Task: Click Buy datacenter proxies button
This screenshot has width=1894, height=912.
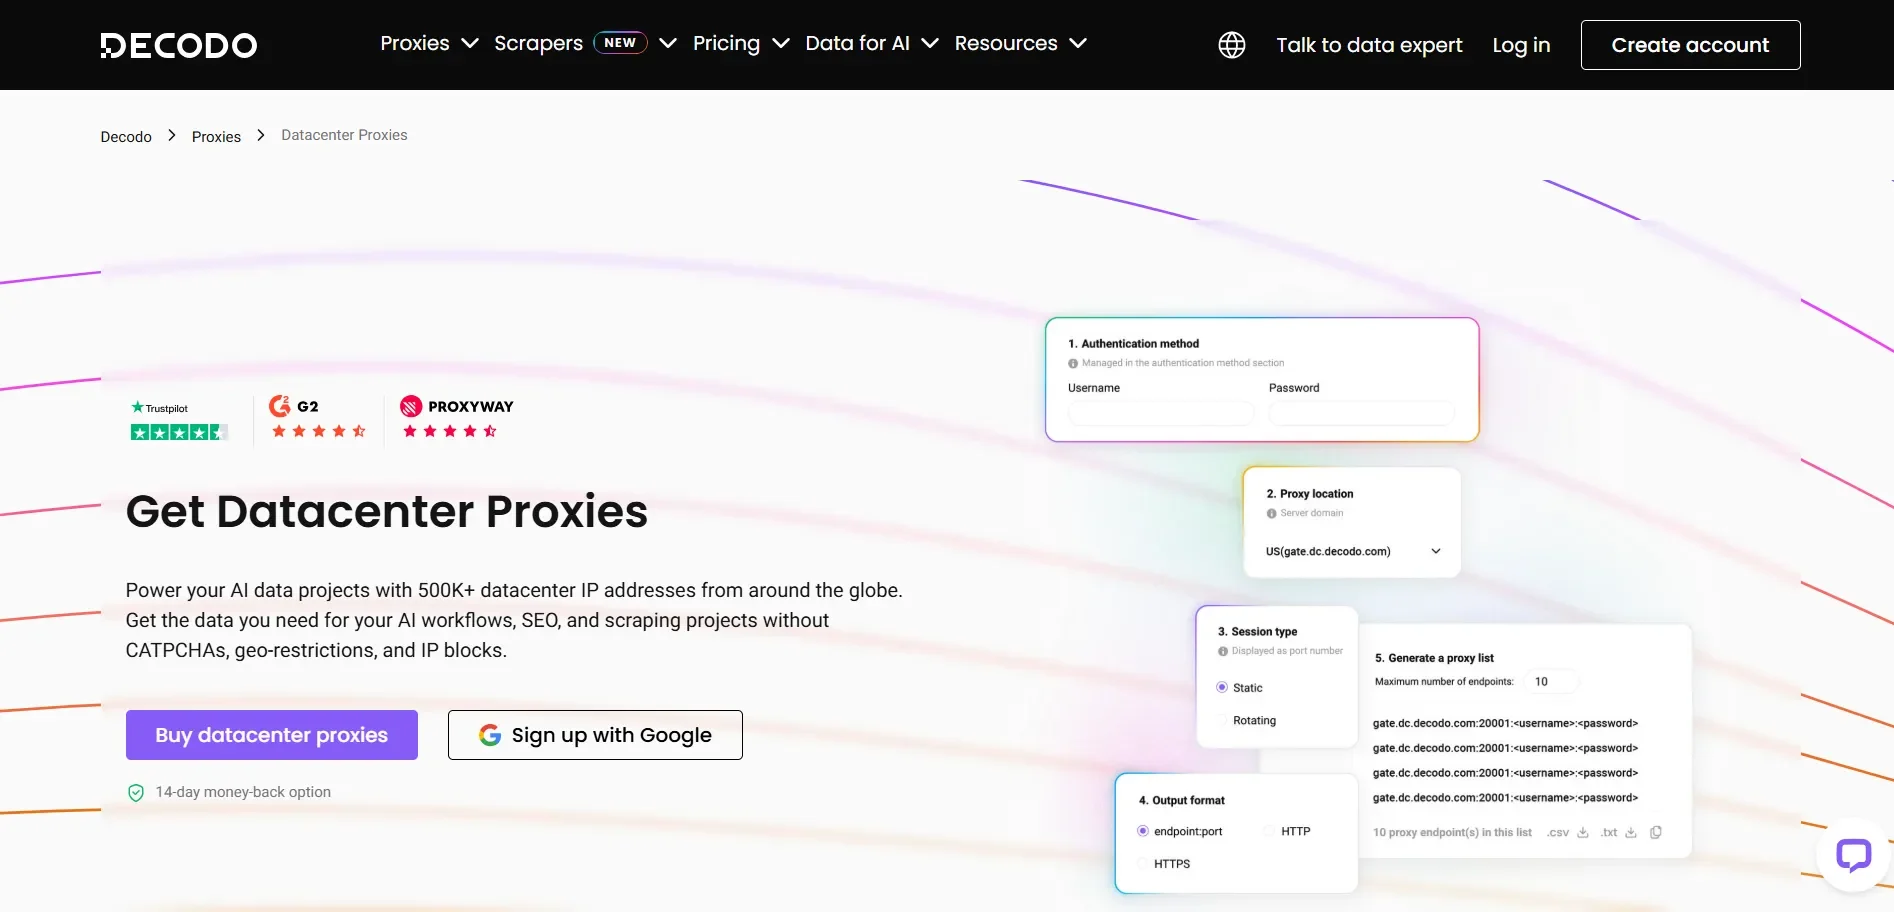Action: (x=272, y=735)
